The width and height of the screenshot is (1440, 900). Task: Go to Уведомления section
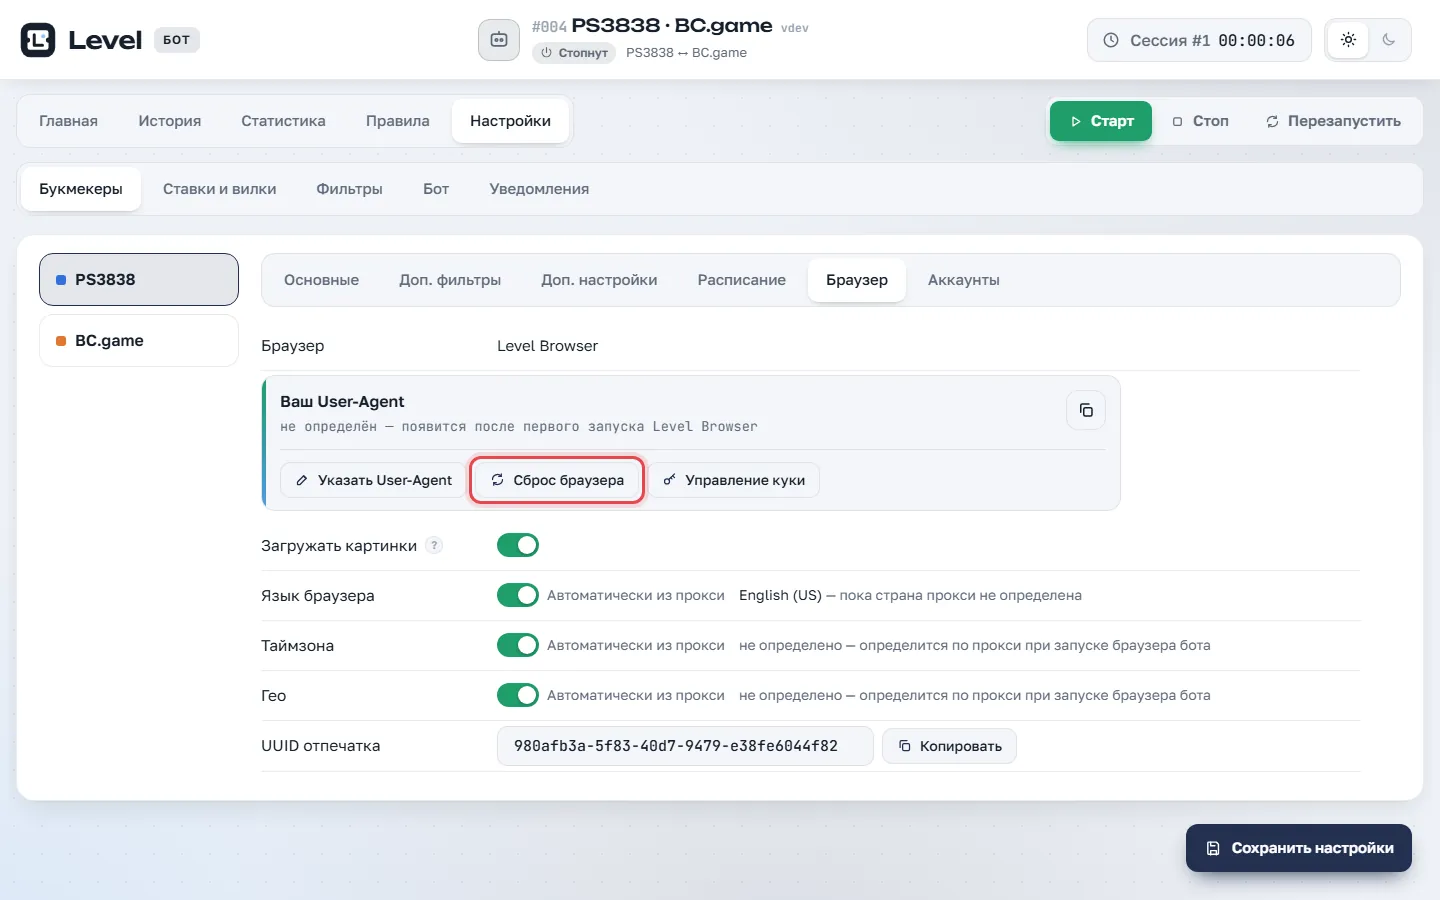point(539,189)
